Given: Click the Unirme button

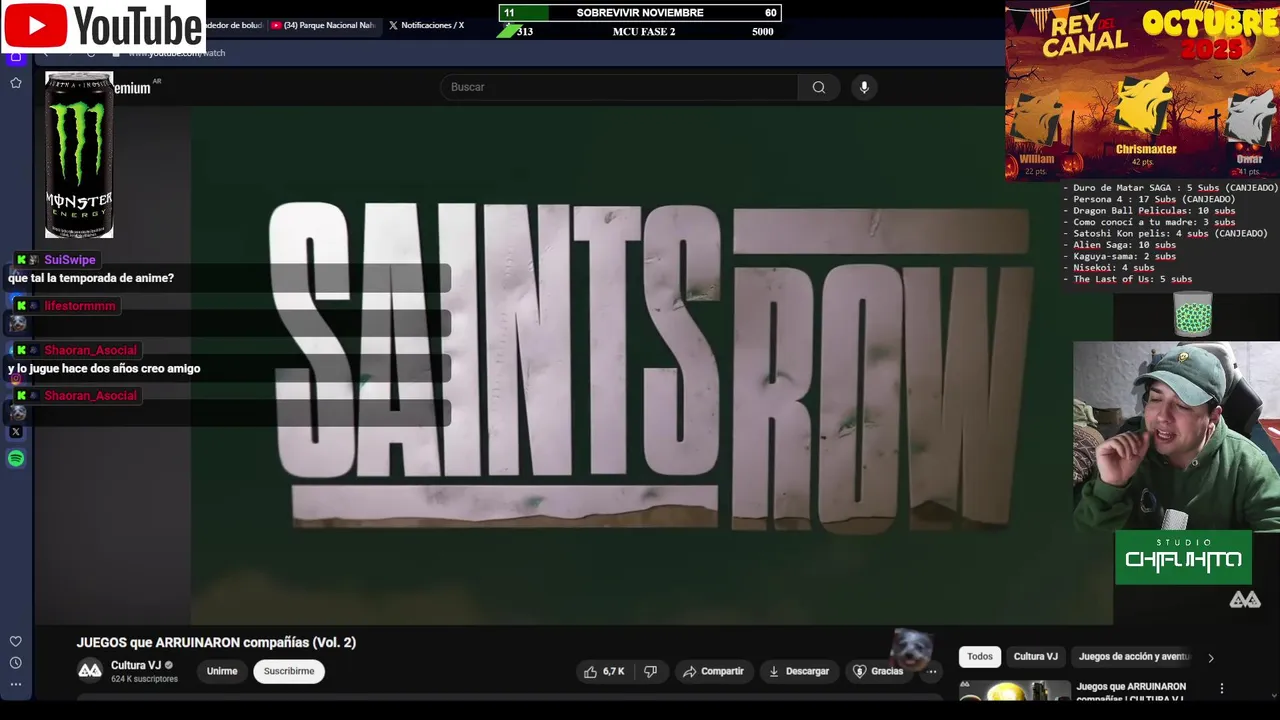Looking at the screenshot, I should [222, 671].
